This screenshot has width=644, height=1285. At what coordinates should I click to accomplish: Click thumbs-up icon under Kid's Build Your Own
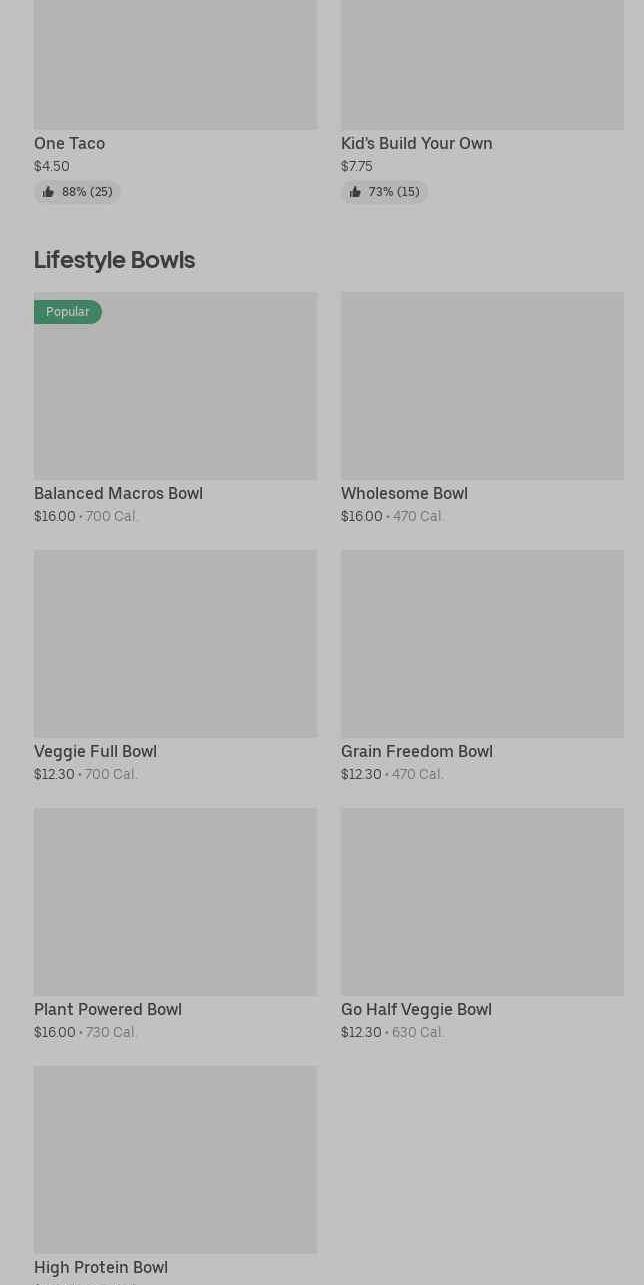(x=355, y=192)
